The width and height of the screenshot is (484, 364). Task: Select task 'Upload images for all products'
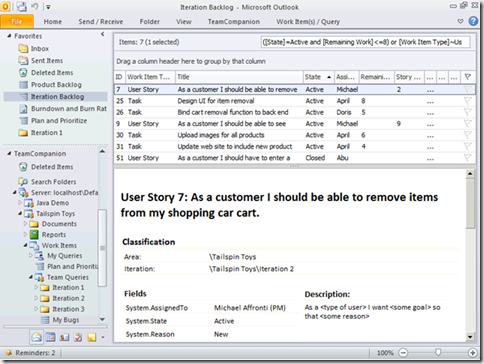[x=295, y=135]
